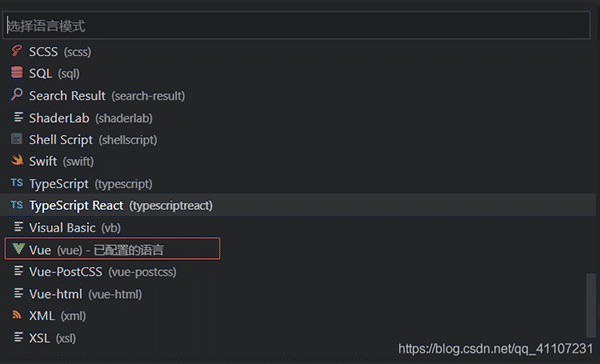Image resolution: width=600 pixels, height=364 pixels.
Task: Click the Swift bird icon
Action: coord(17,160)
